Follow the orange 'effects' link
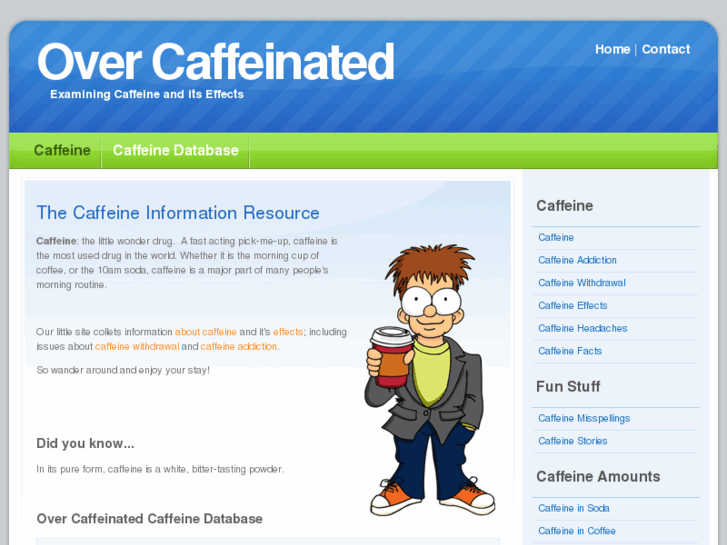Screen dimensions: 727x545 click(287, 332)
